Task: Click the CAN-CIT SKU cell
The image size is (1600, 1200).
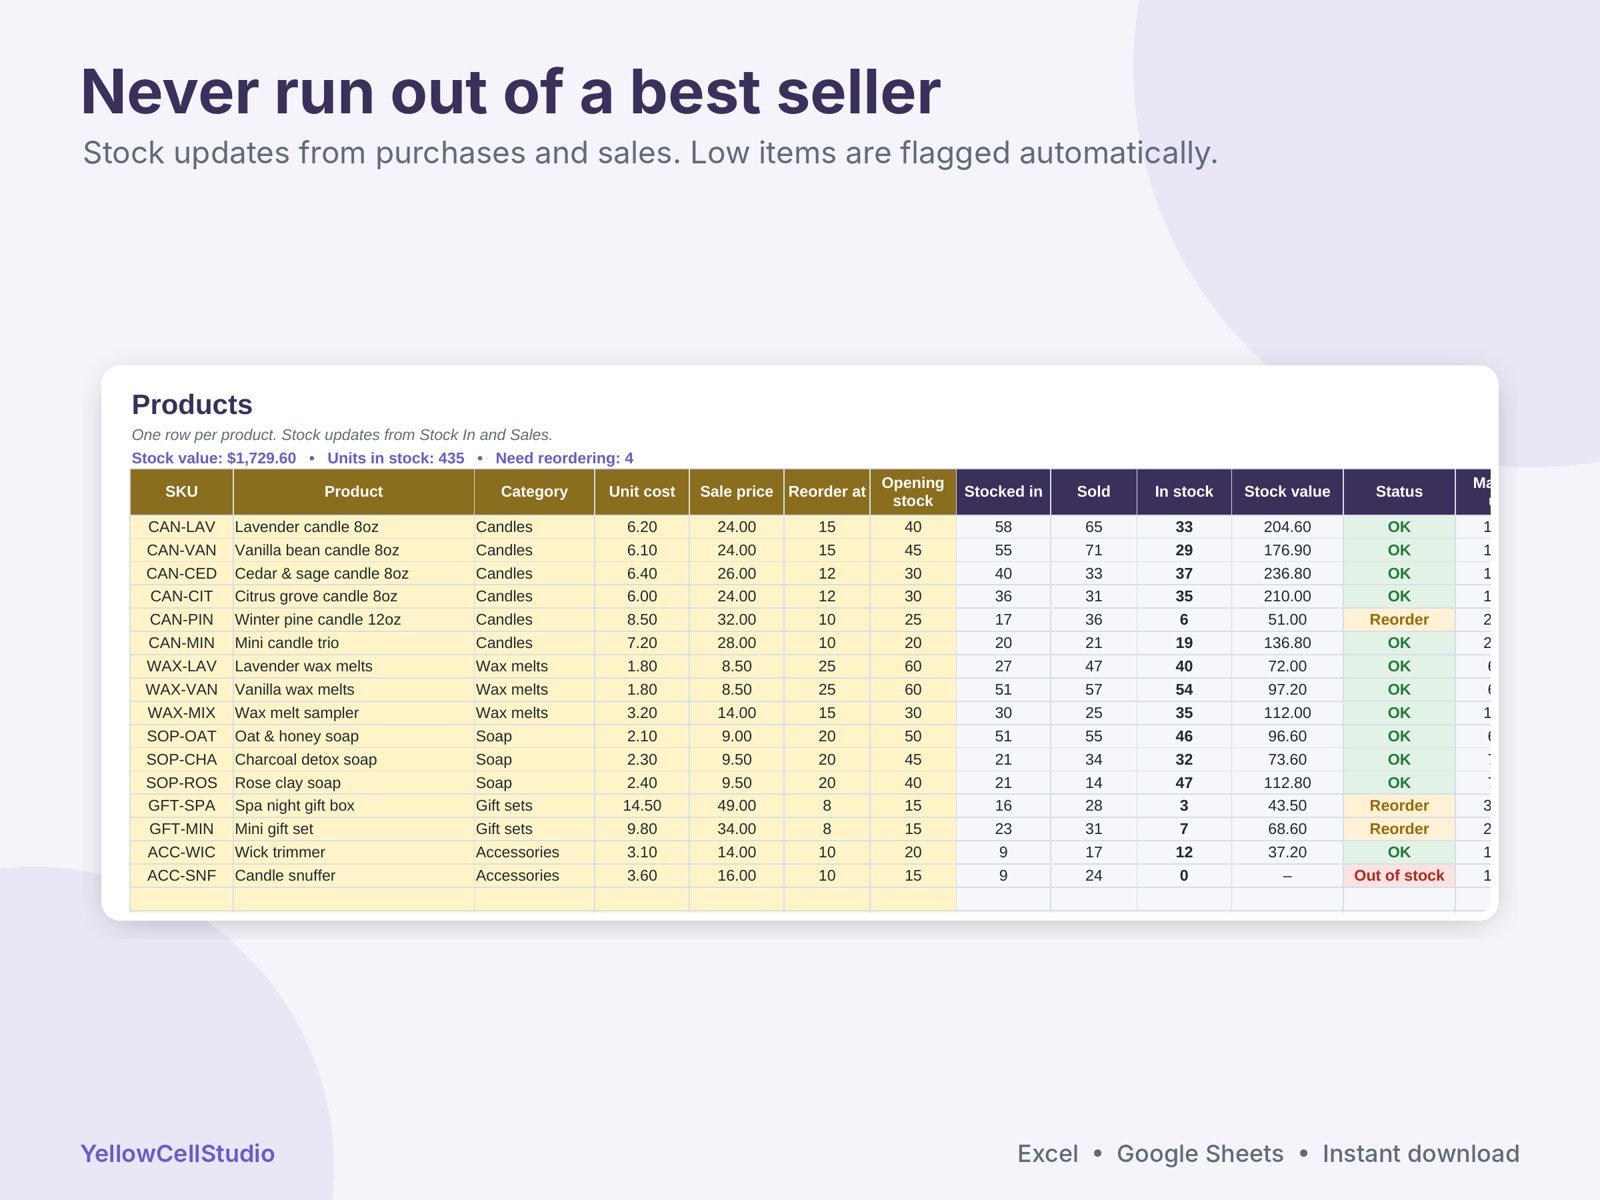Action: tap(181, 596)
